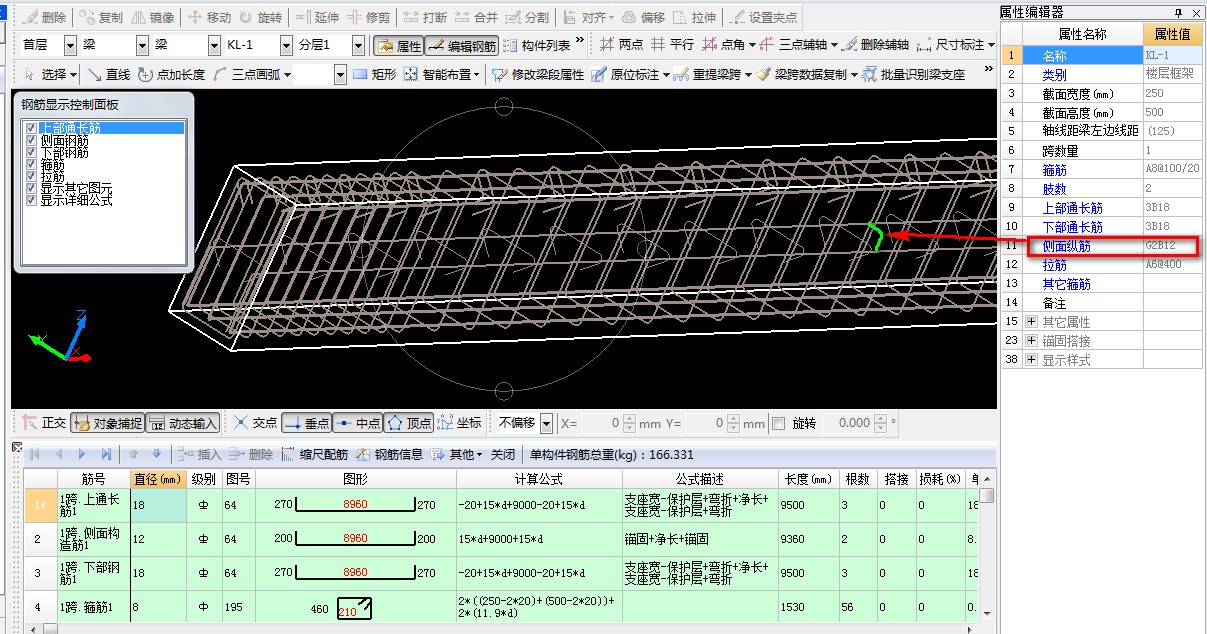Expand 显示样式 group

pos(1032,360)
